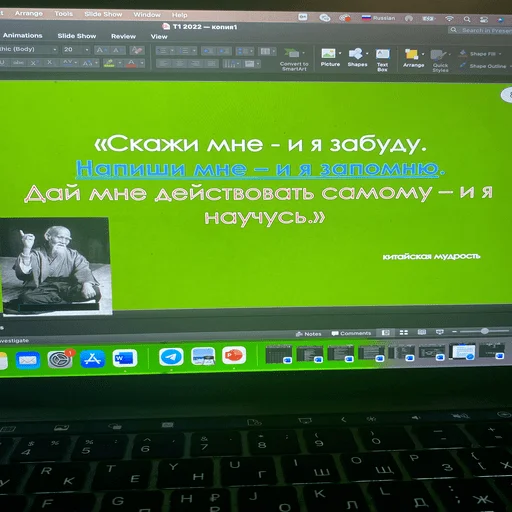Open the Window menu
Image resolution: width=512 pixels, height=512 pixels.
pyautogui.click(x=147, y=15)
